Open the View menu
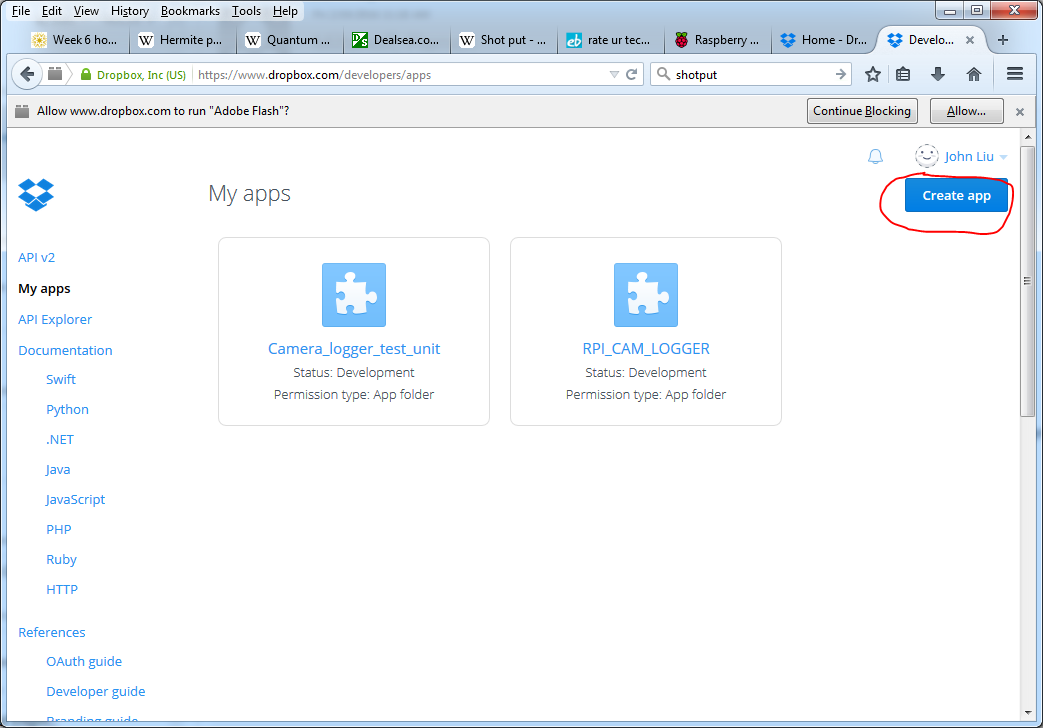 pyautogui.click(x=86, y=11)
